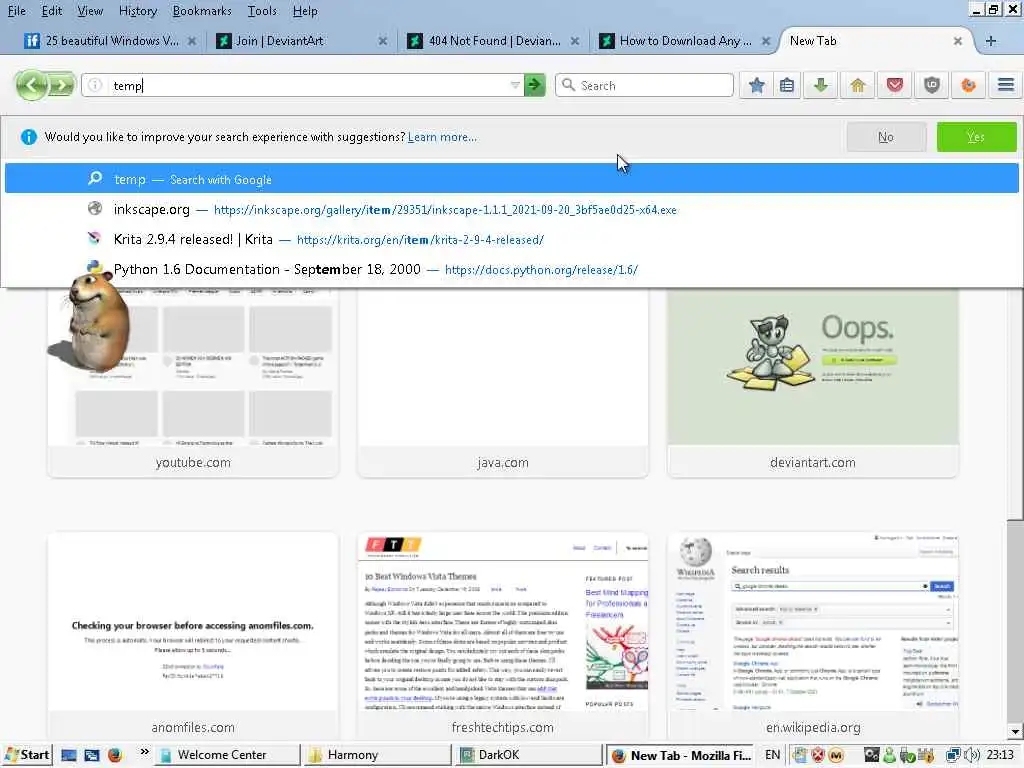
Task: Select temp — Search with Google suggestion
Action: pos(511,178)
